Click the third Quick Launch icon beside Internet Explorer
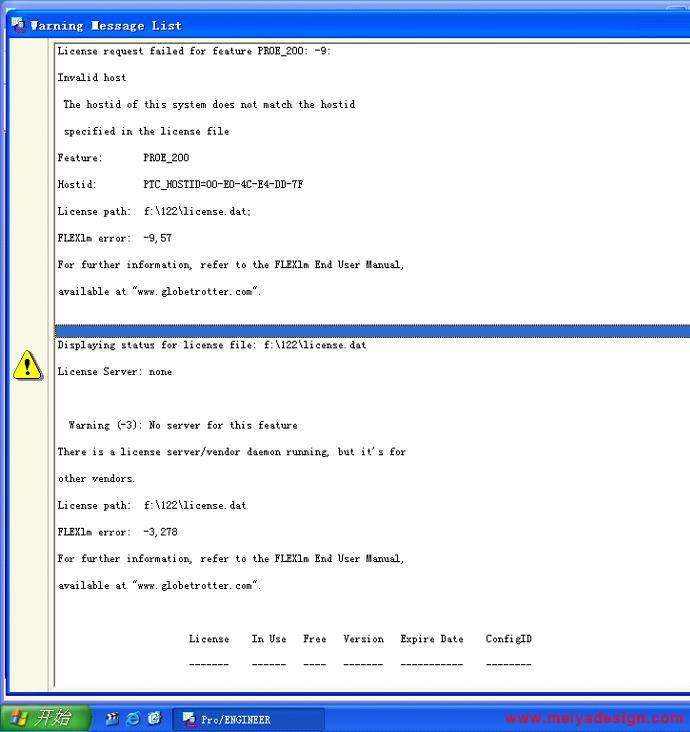Viewport: 690px width, 732px height. [x=155, y=718]
